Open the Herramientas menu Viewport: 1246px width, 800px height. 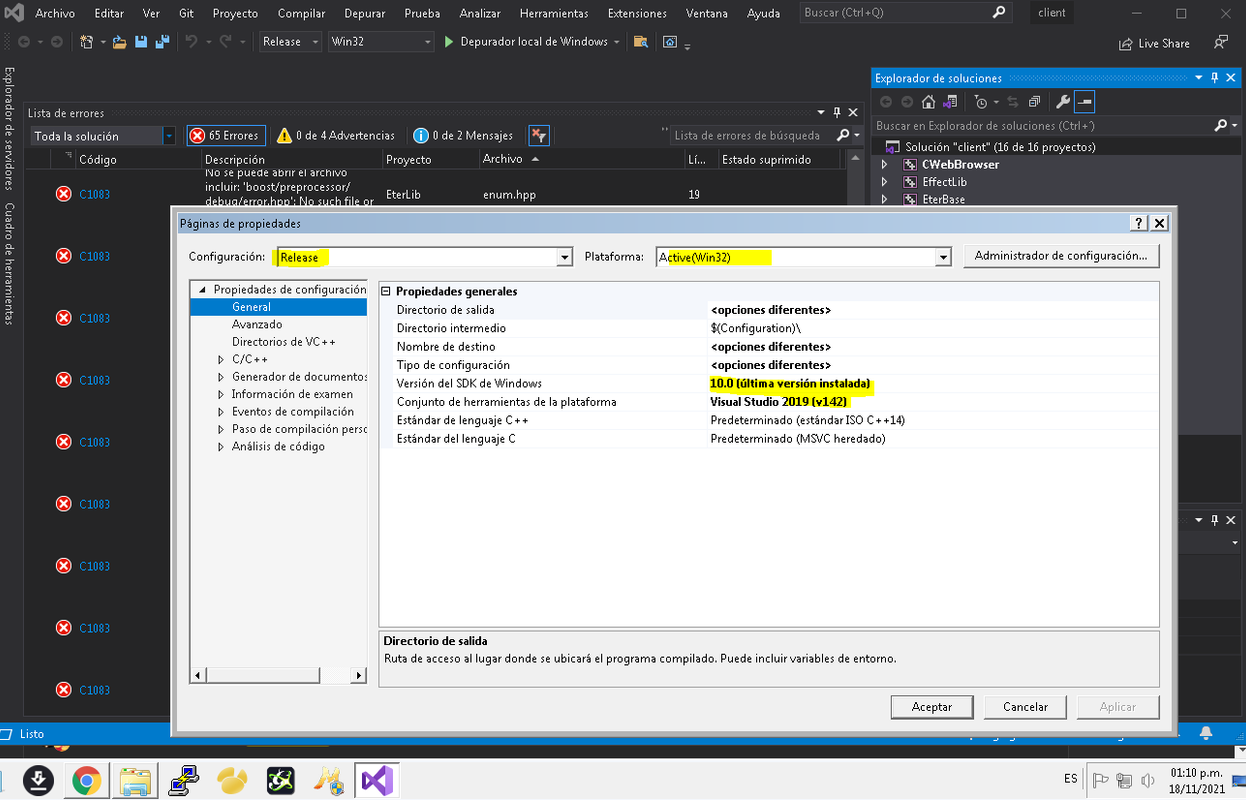553,13
